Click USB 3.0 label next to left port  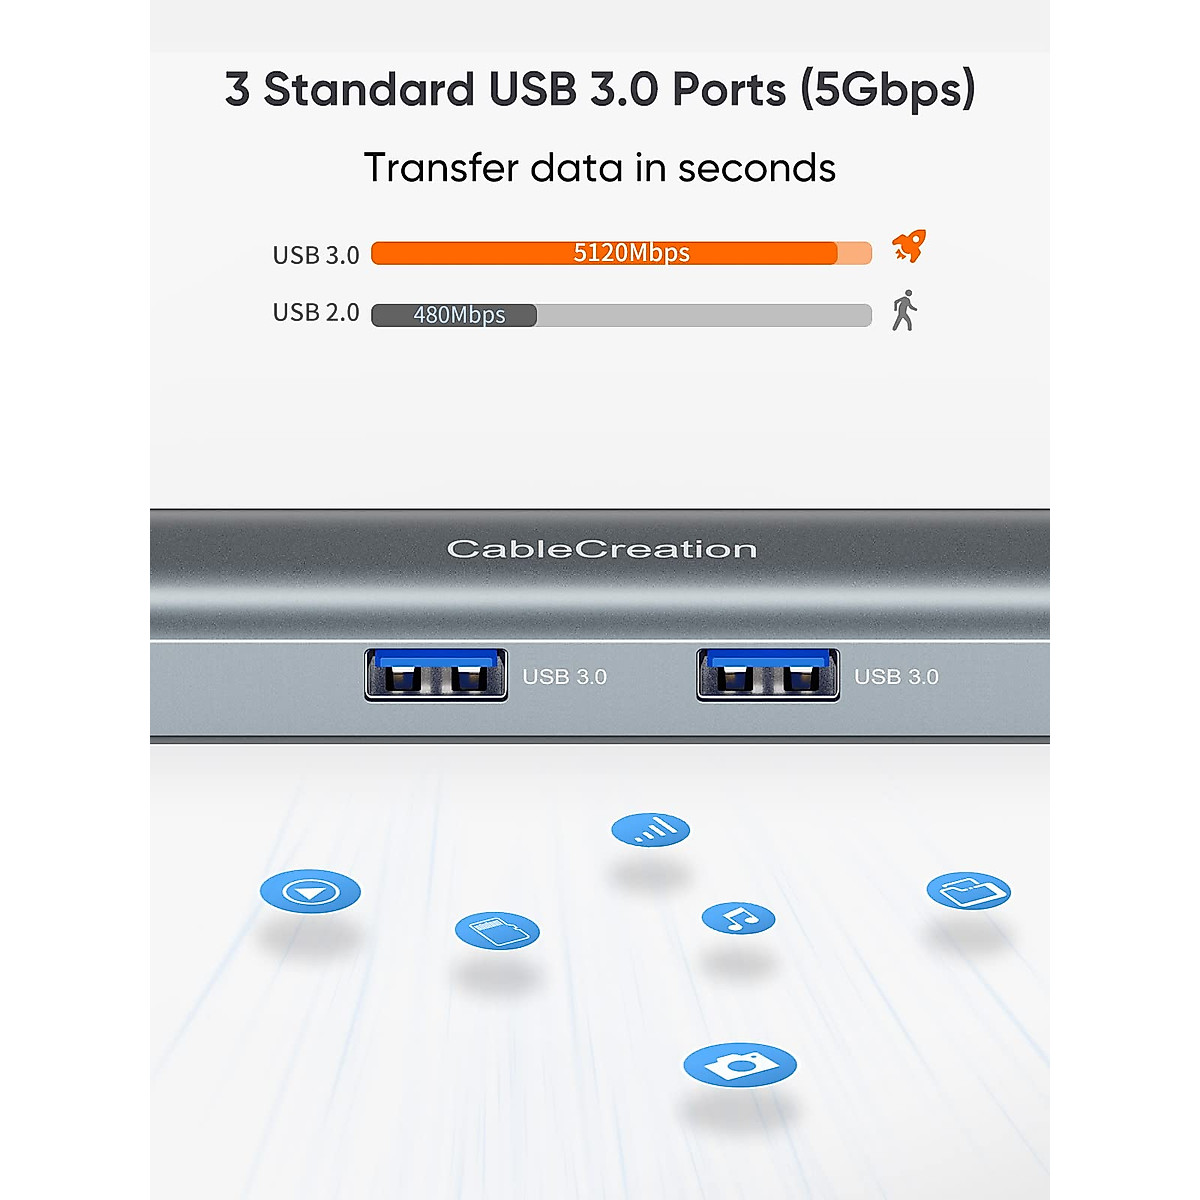(x=565, y=677)
